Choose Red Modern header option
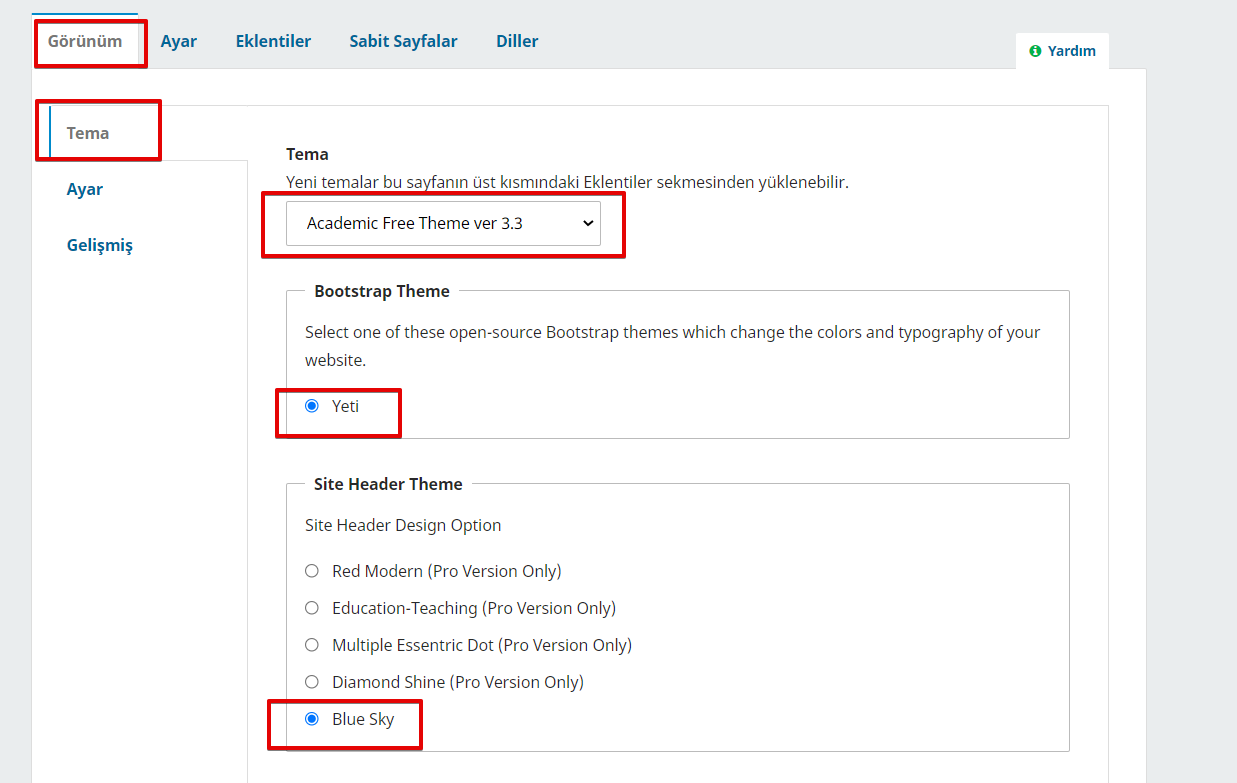 [312, 571]
